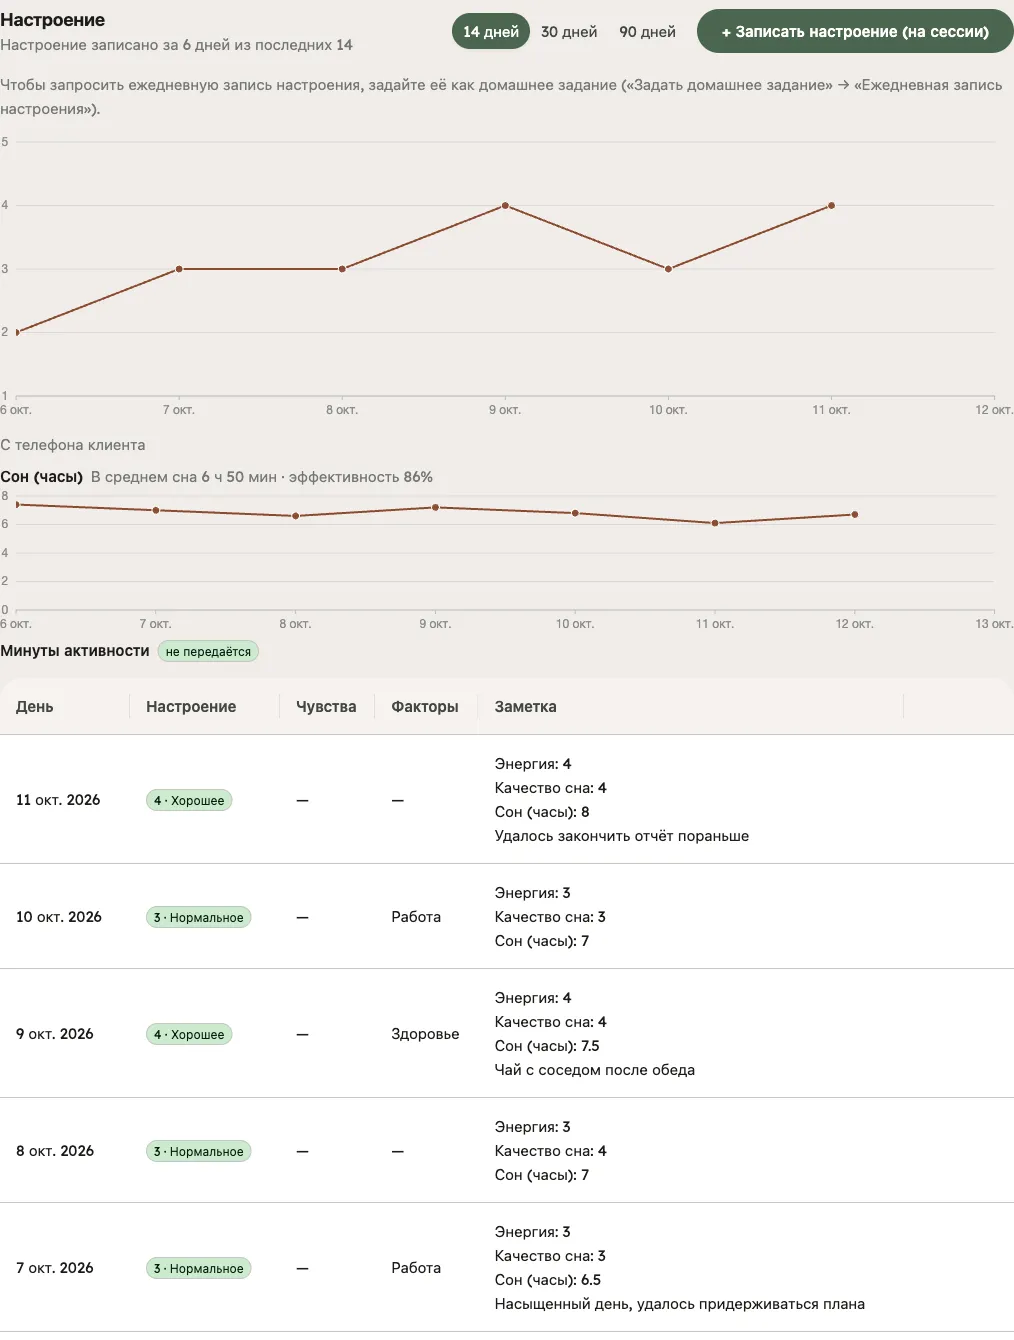This screenshot has width=1014, height=1340.
Task: Switch to the 14 дней period tab
Action: pyautogui.click(x=491, y=32)
